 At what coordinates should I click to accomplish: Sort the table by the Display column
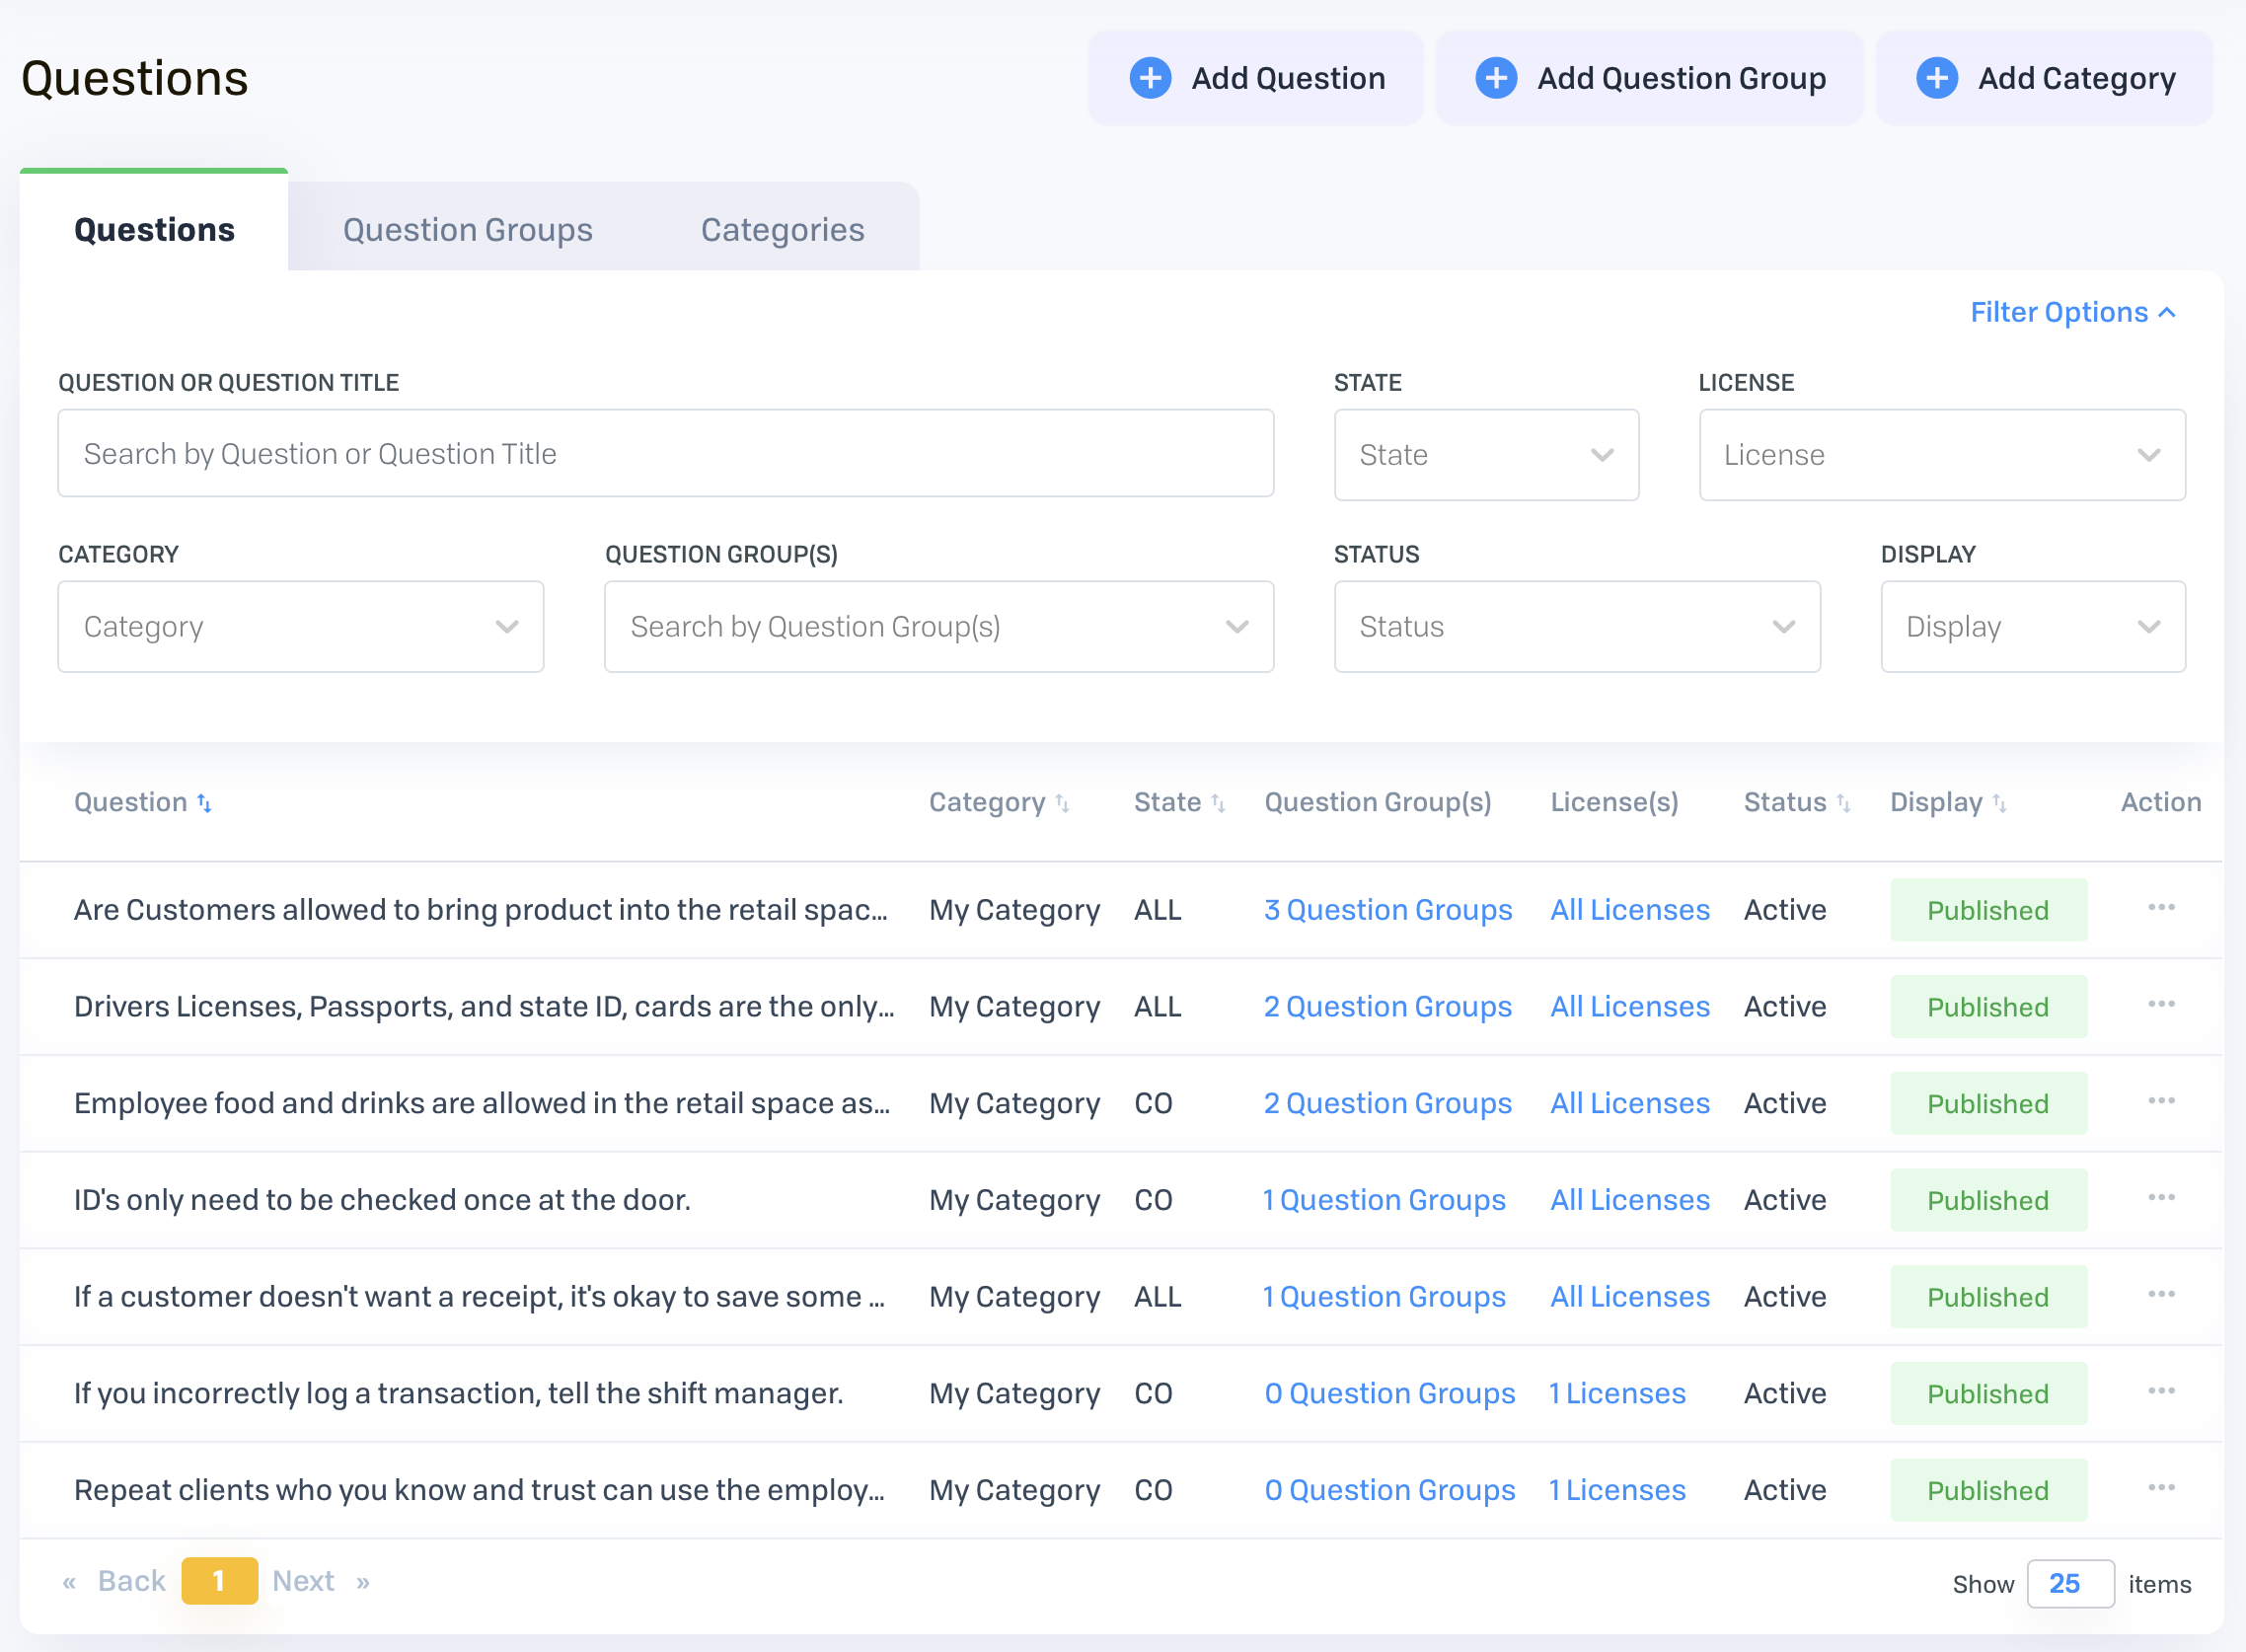pos(1999,803)
